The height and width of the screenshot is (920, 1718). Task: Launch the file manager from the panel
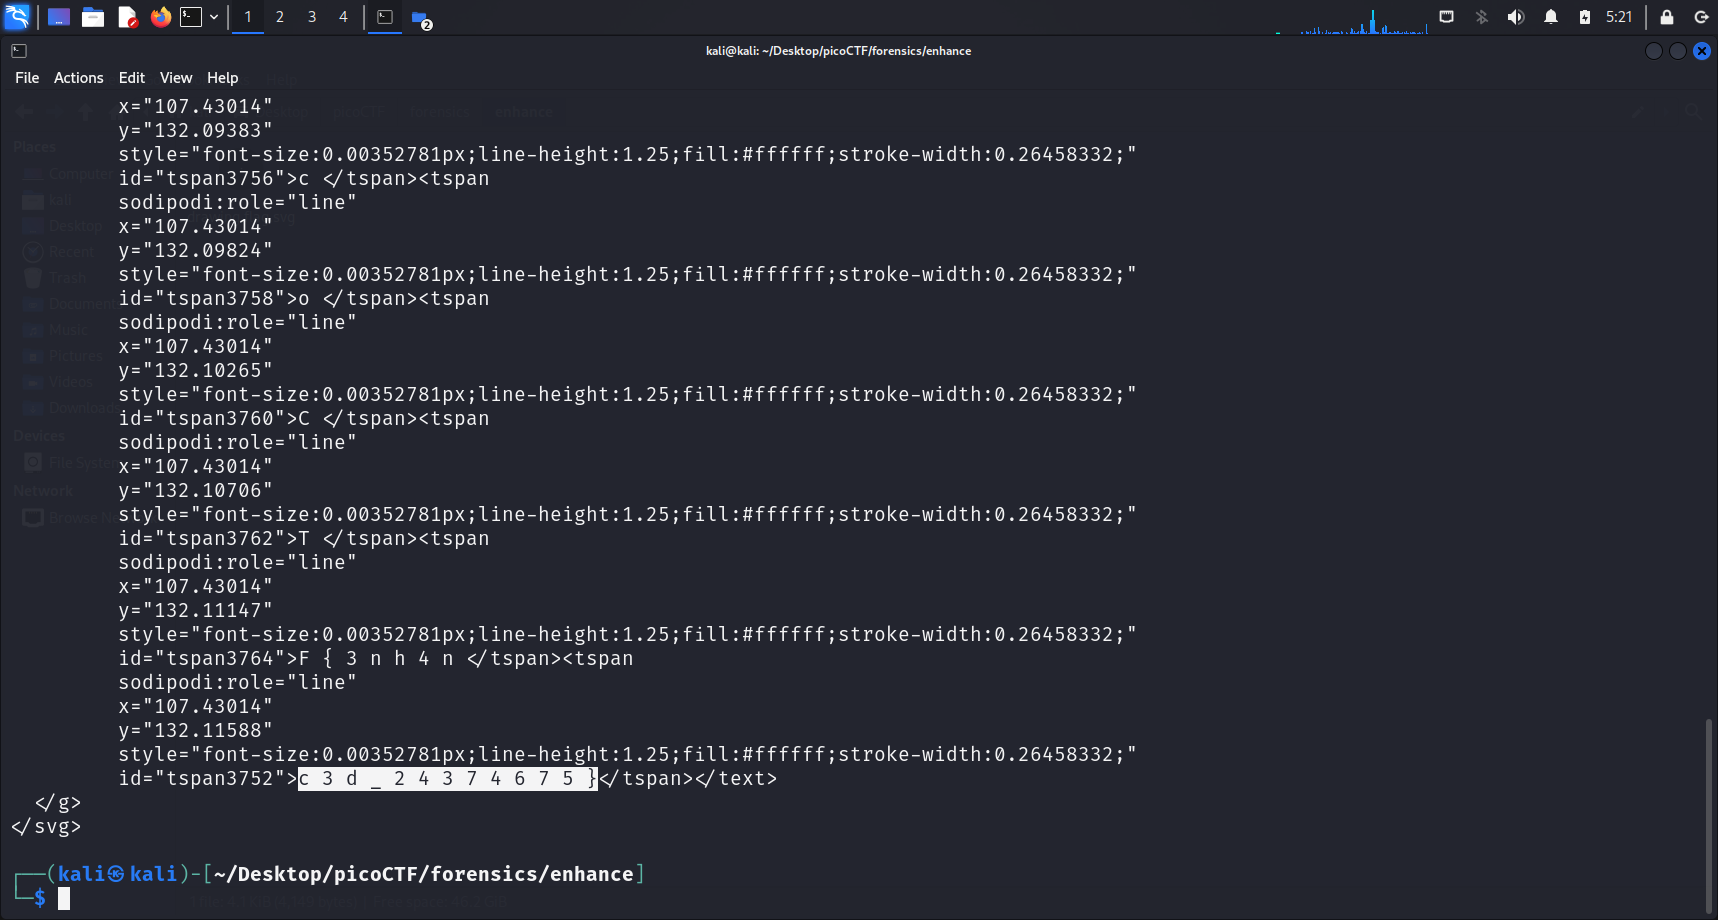(93, 17)
